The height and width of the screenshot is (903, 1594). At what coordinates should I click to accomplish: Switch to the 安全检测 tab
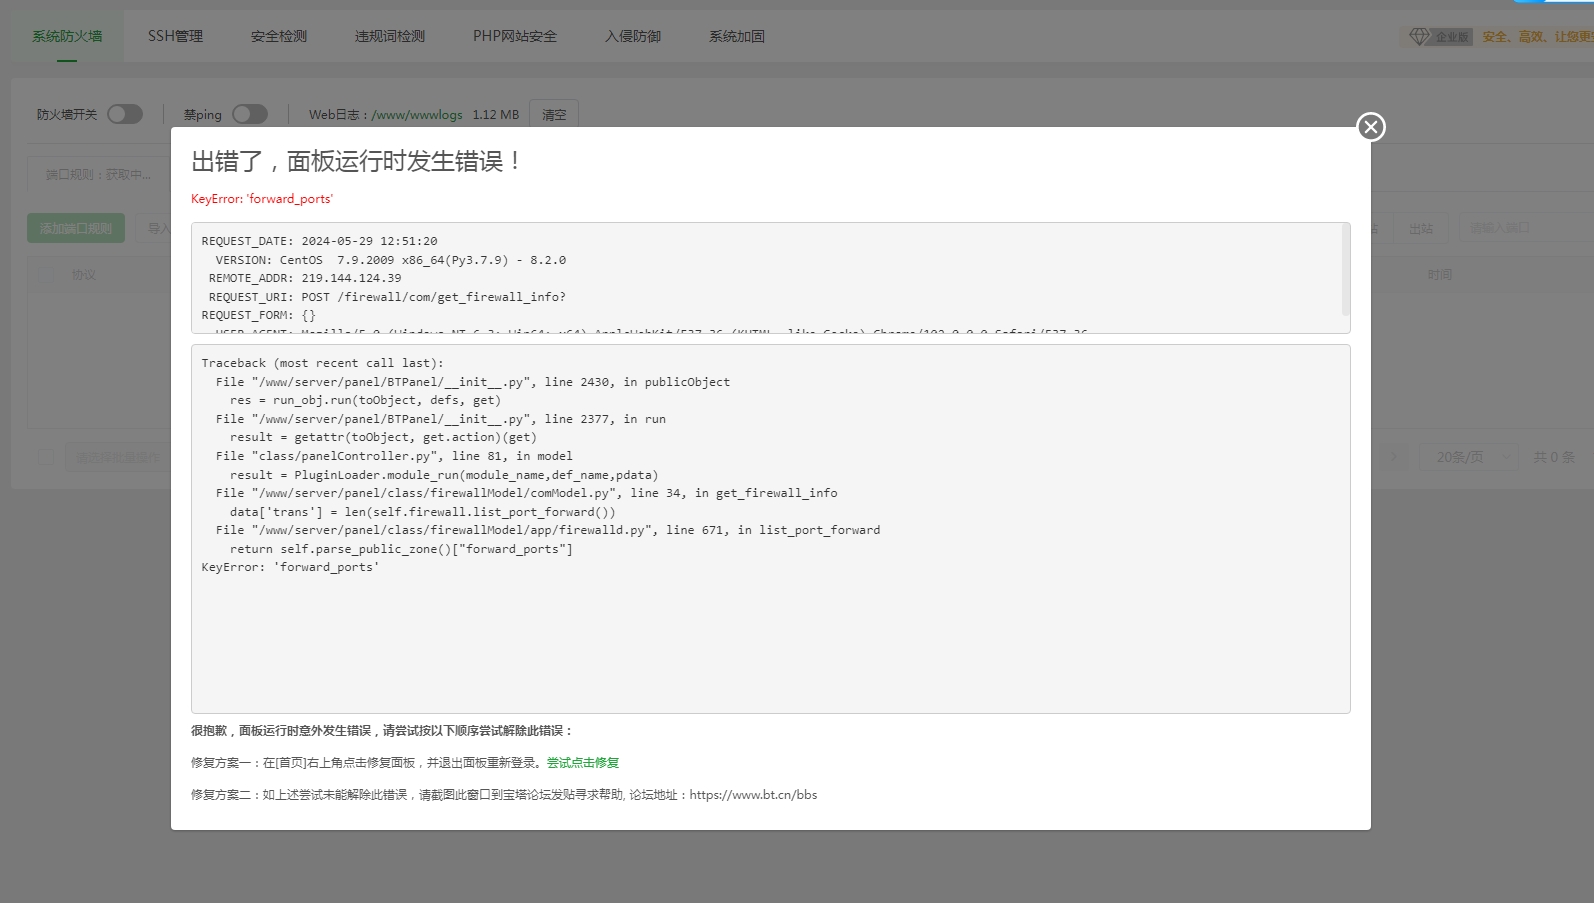[x=279, y=36]
